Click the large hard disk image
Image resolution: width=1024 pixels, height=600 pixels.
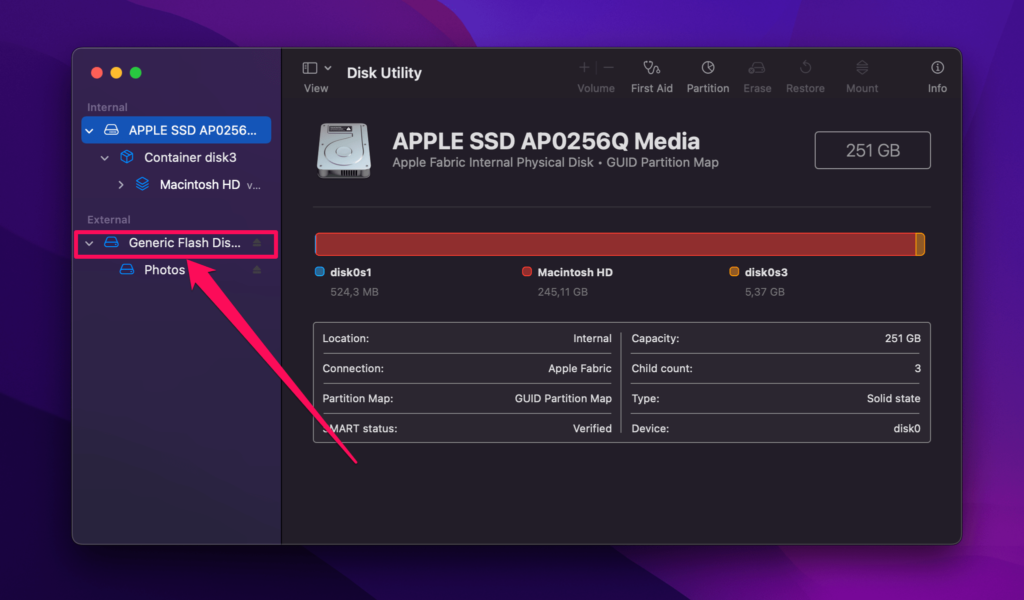pos(344,150)
